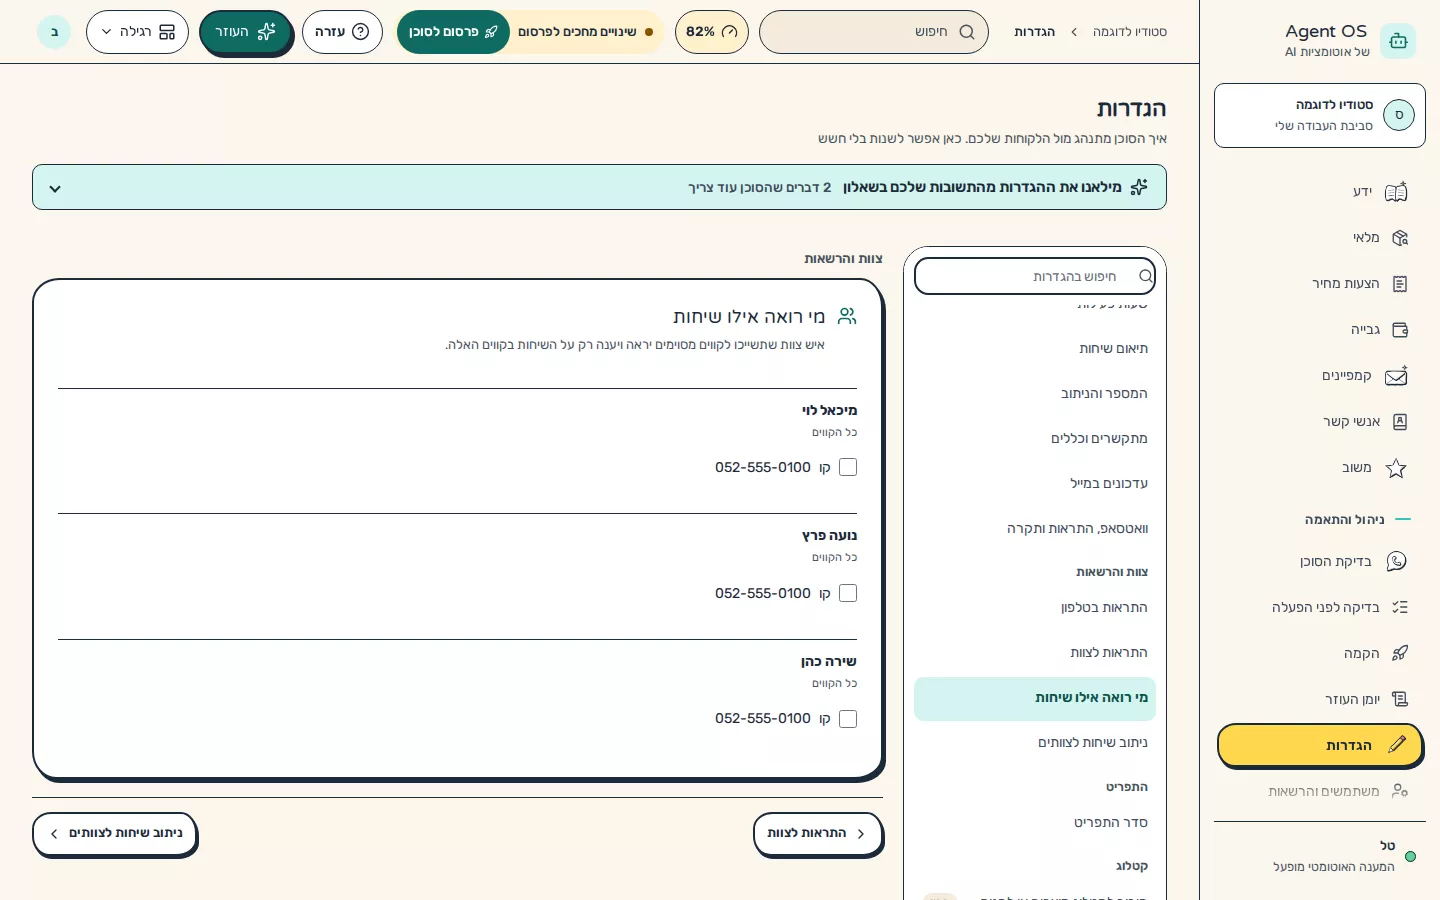Open the מלאי inventory sidebar item
This screenshot has width=1440, height=900.
tap(1320, 238)
